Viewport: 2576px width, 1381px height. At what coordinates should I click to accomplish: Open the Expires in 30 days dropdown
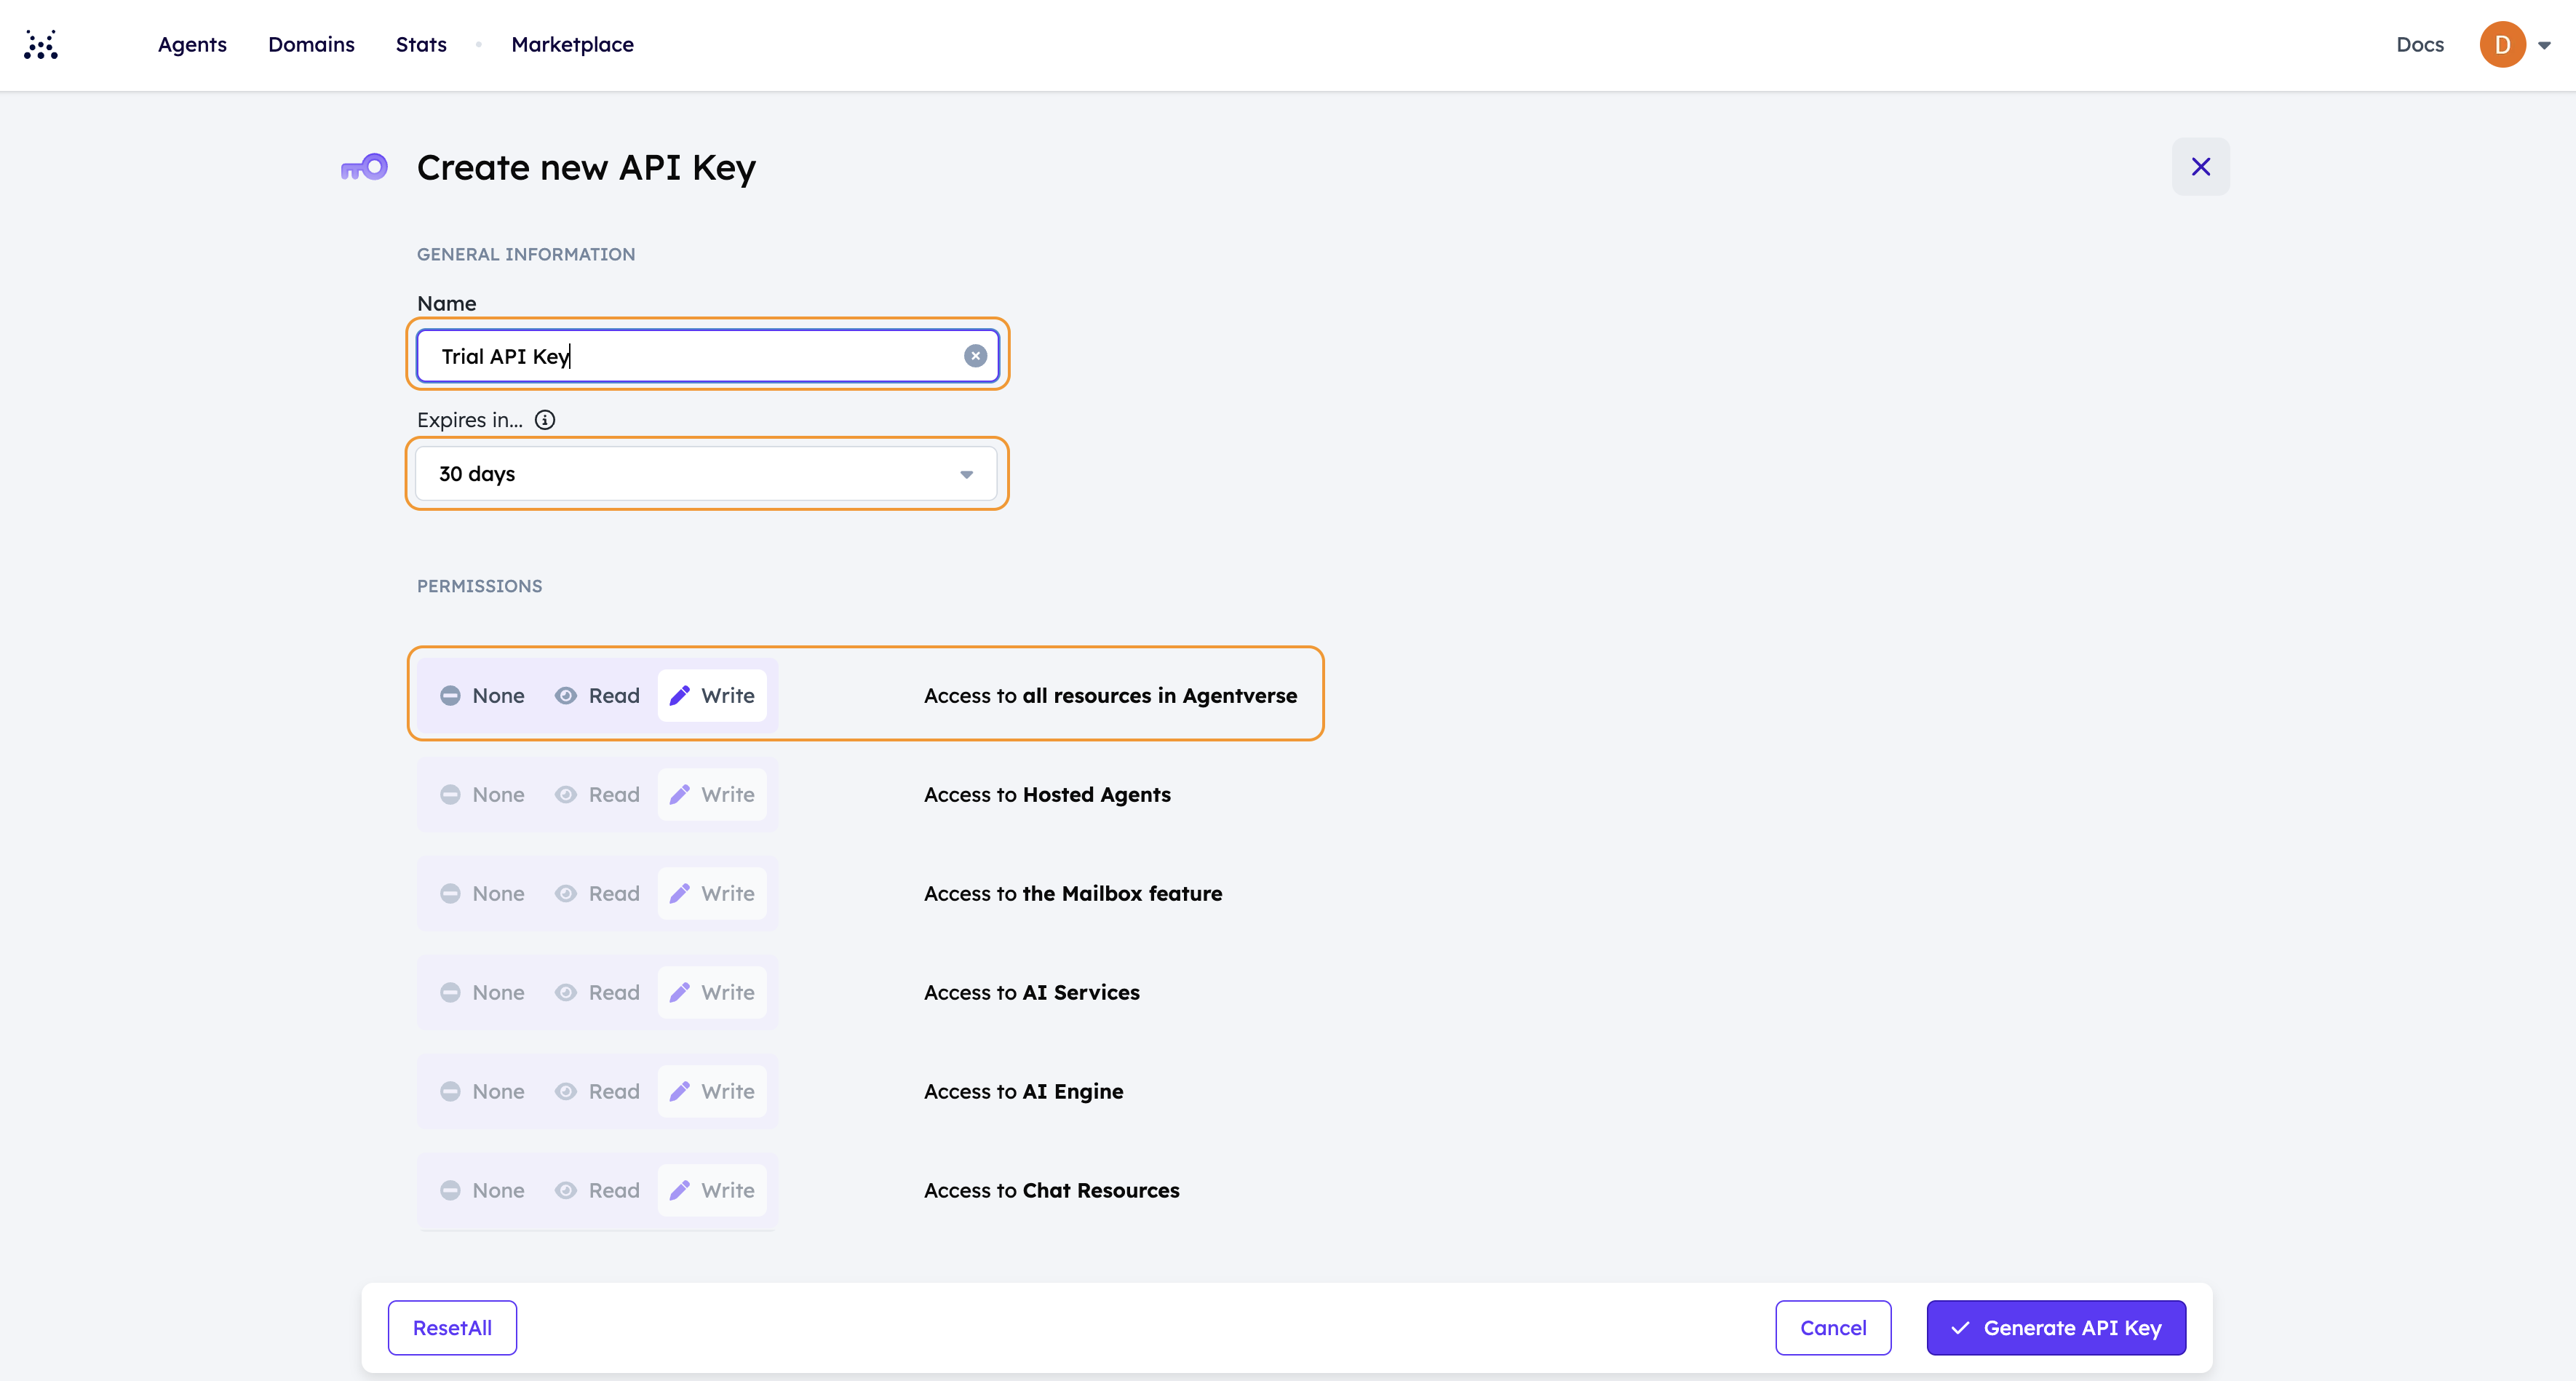click(x=706, y=474)
